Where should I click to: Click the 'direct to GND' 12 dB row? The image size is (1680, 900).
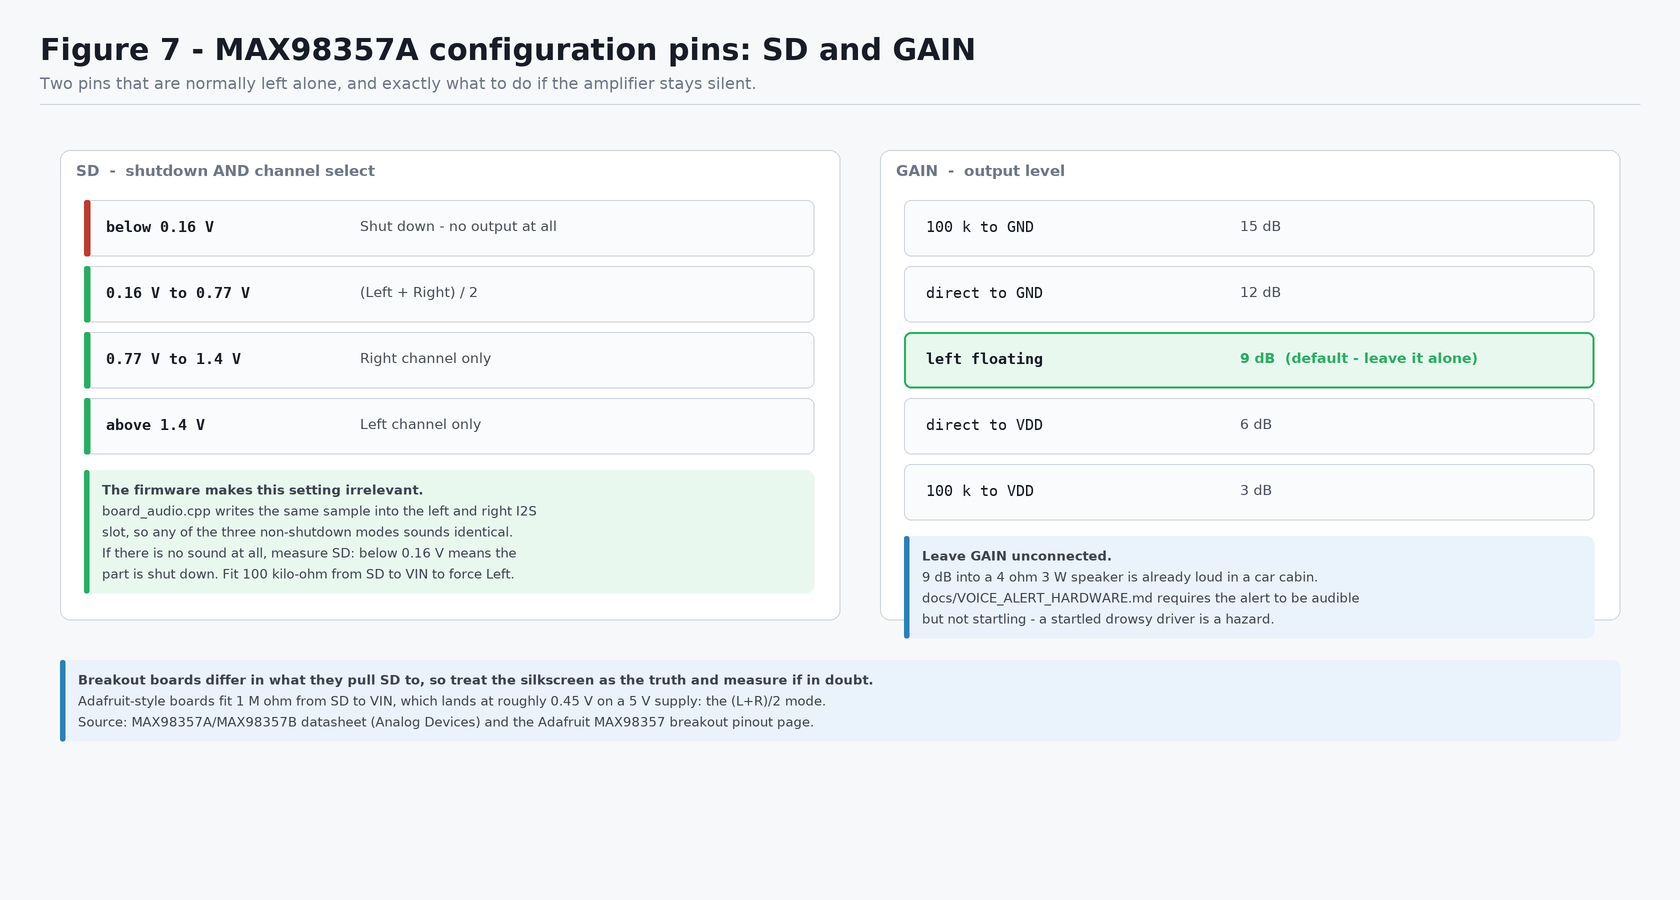click(x=1249, y=294)
